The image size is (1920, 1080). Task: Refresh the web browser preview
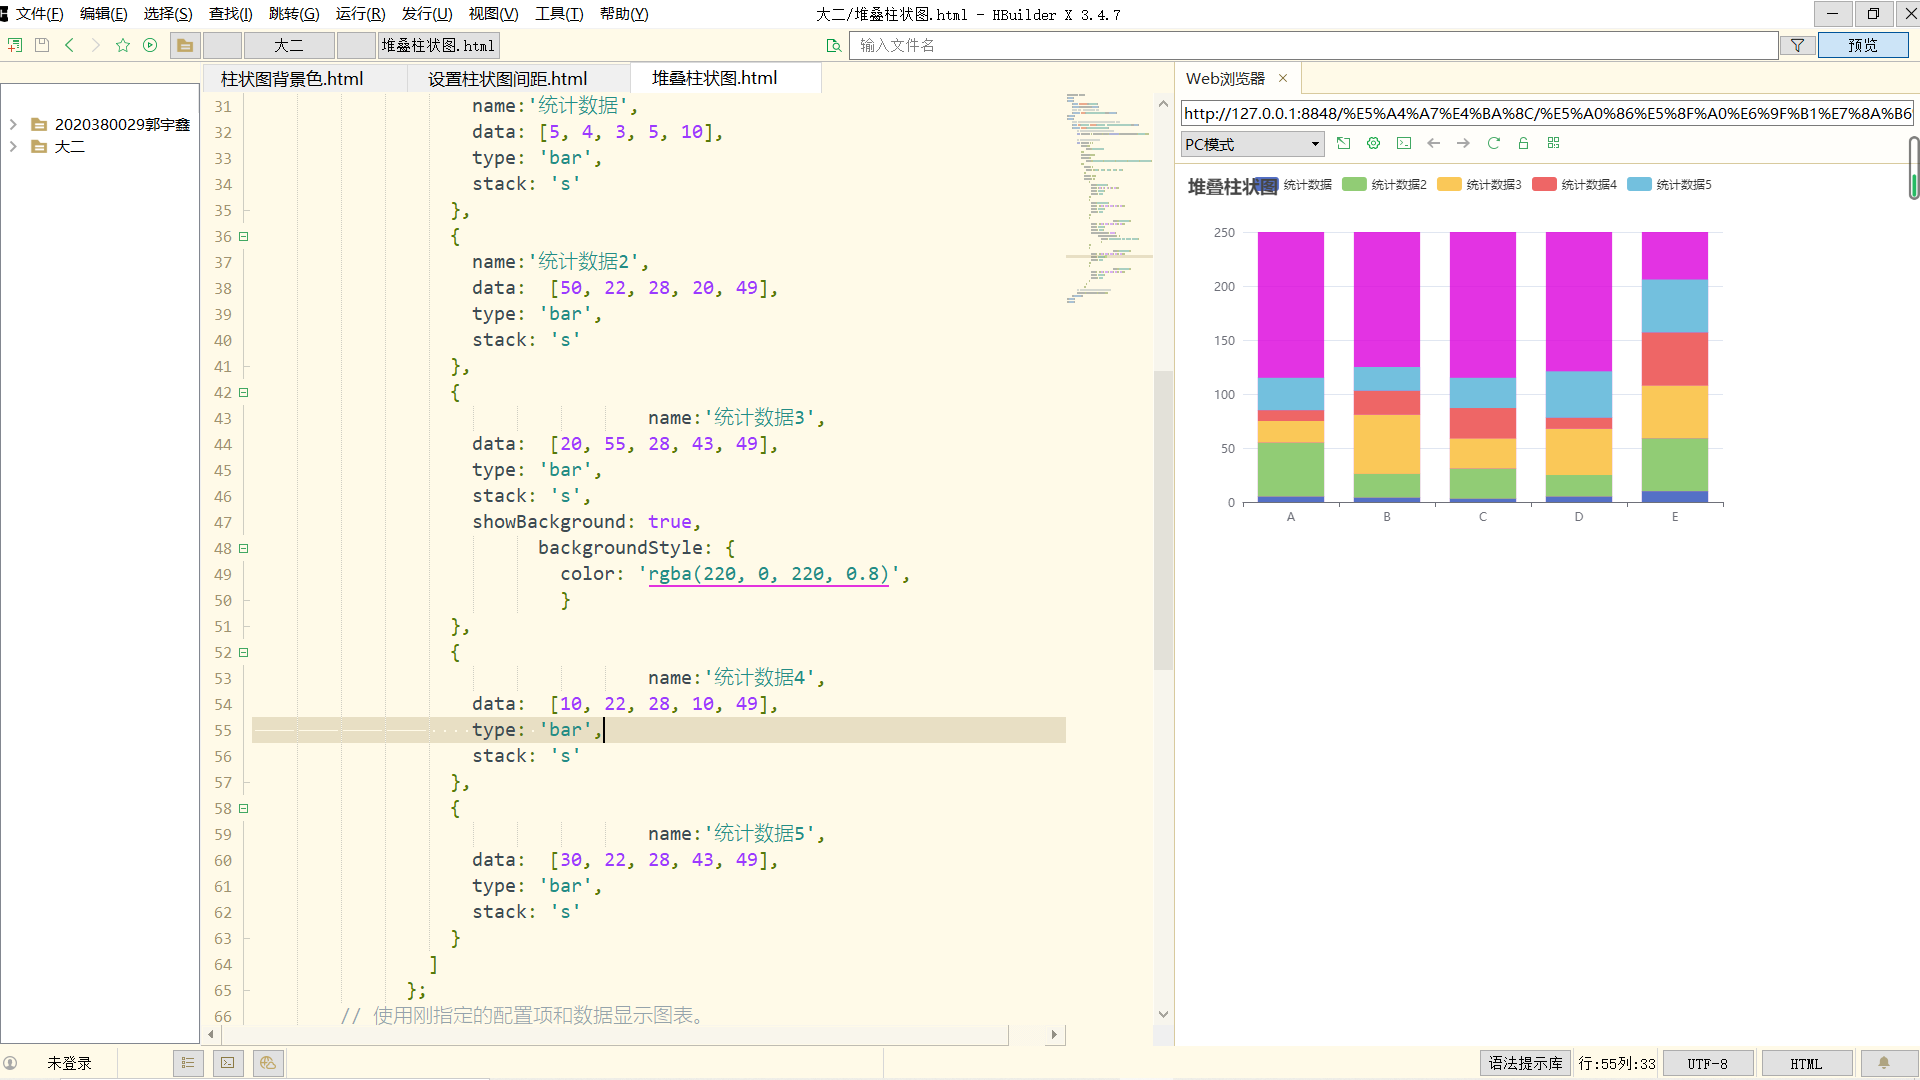[1494, 143]
